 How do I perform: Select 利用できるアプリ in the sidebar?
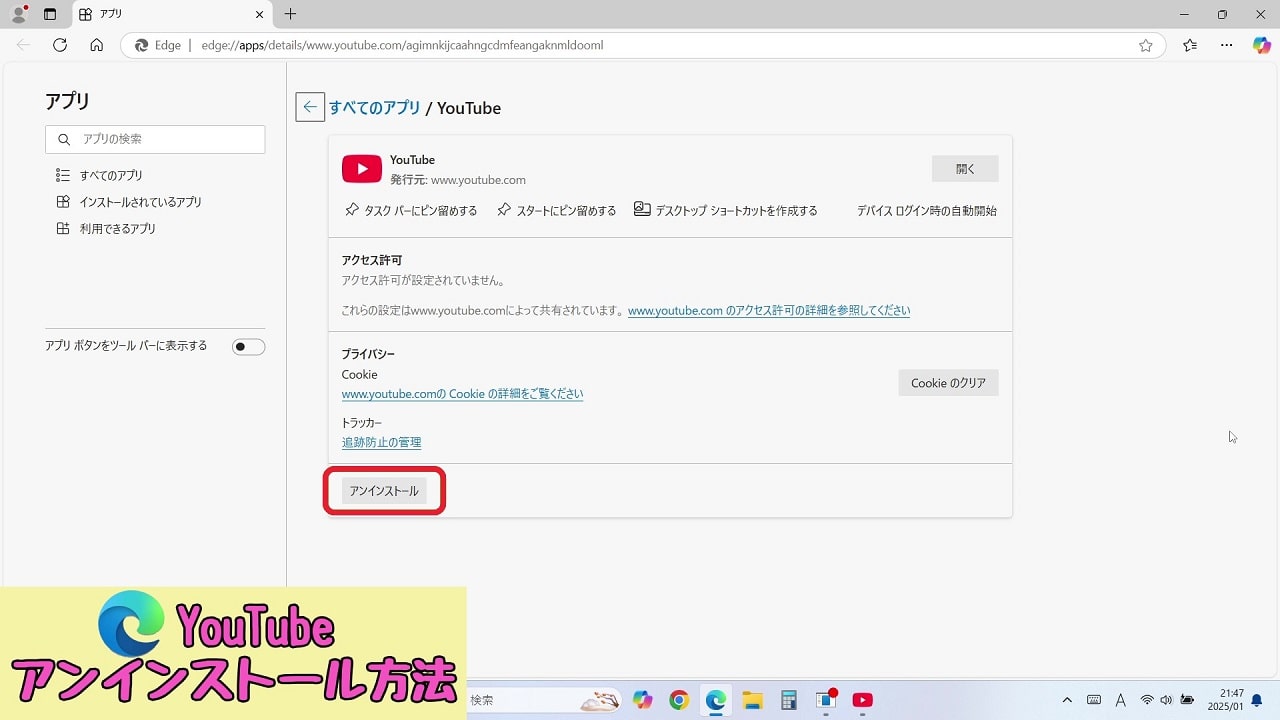coord(106,229)
